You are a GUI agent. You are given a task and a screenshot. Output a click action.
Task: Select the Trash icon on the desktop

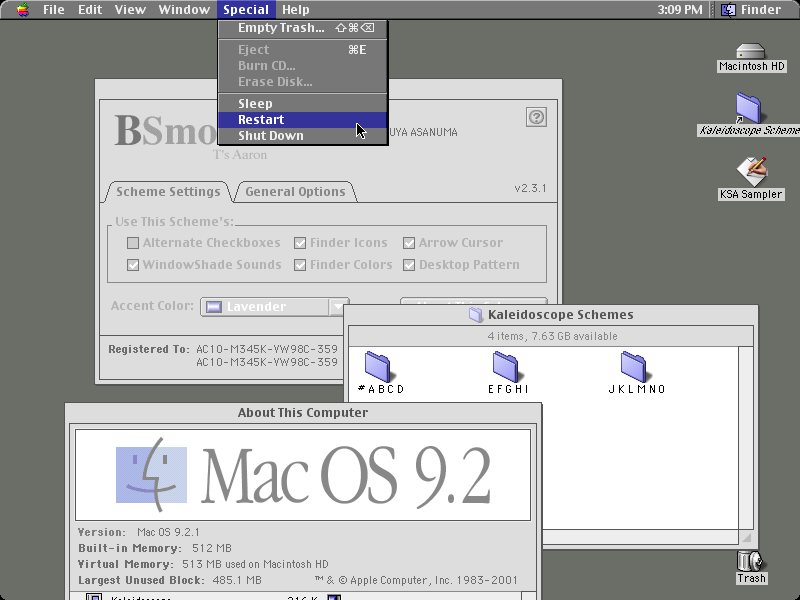(x=750, y=561)
